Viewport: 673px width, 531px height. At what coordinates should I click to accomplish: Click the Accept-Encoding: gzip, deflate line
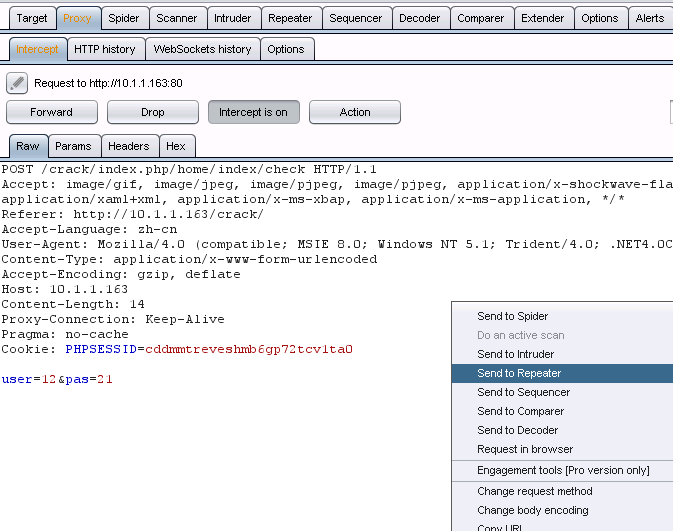coord(121,274)
